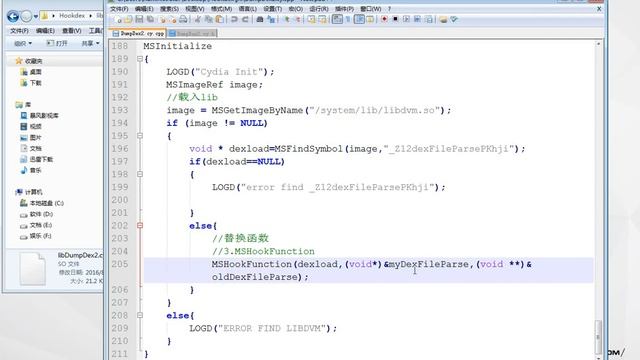The height and width of the screenshot is (360, 640).
Task: Undo the last edit via toolbar
Action: point(234,19)
